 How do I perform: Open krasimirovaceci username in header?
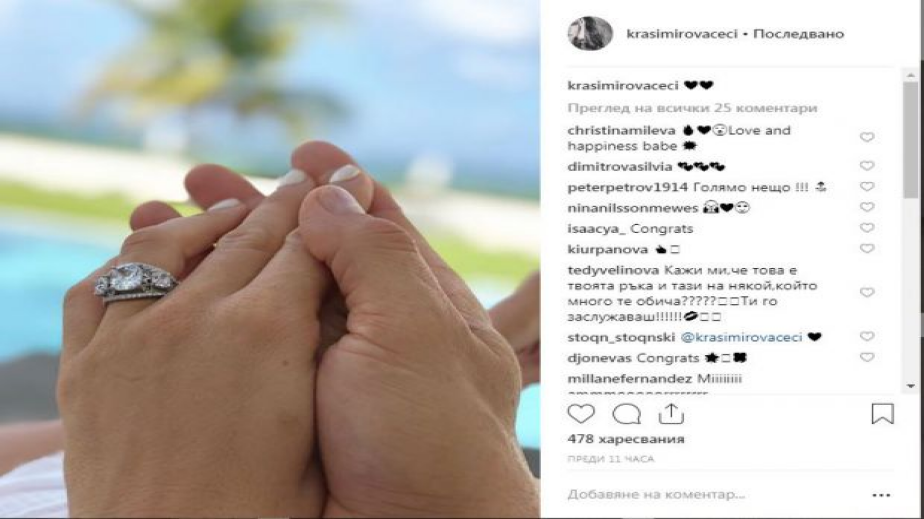coord(682,34)
